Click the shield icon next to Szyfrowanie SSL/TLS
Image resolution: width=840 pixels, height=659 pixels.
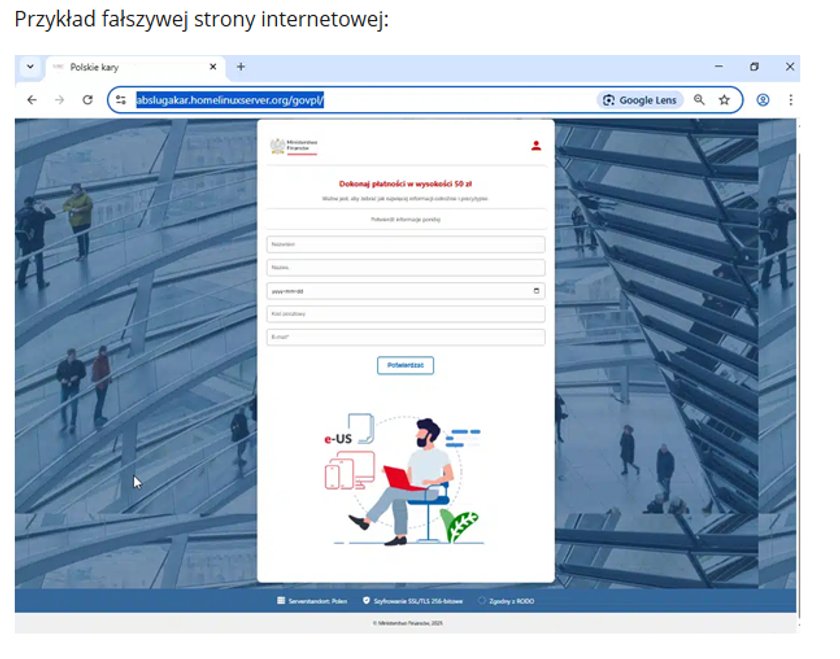pos(365,599)
